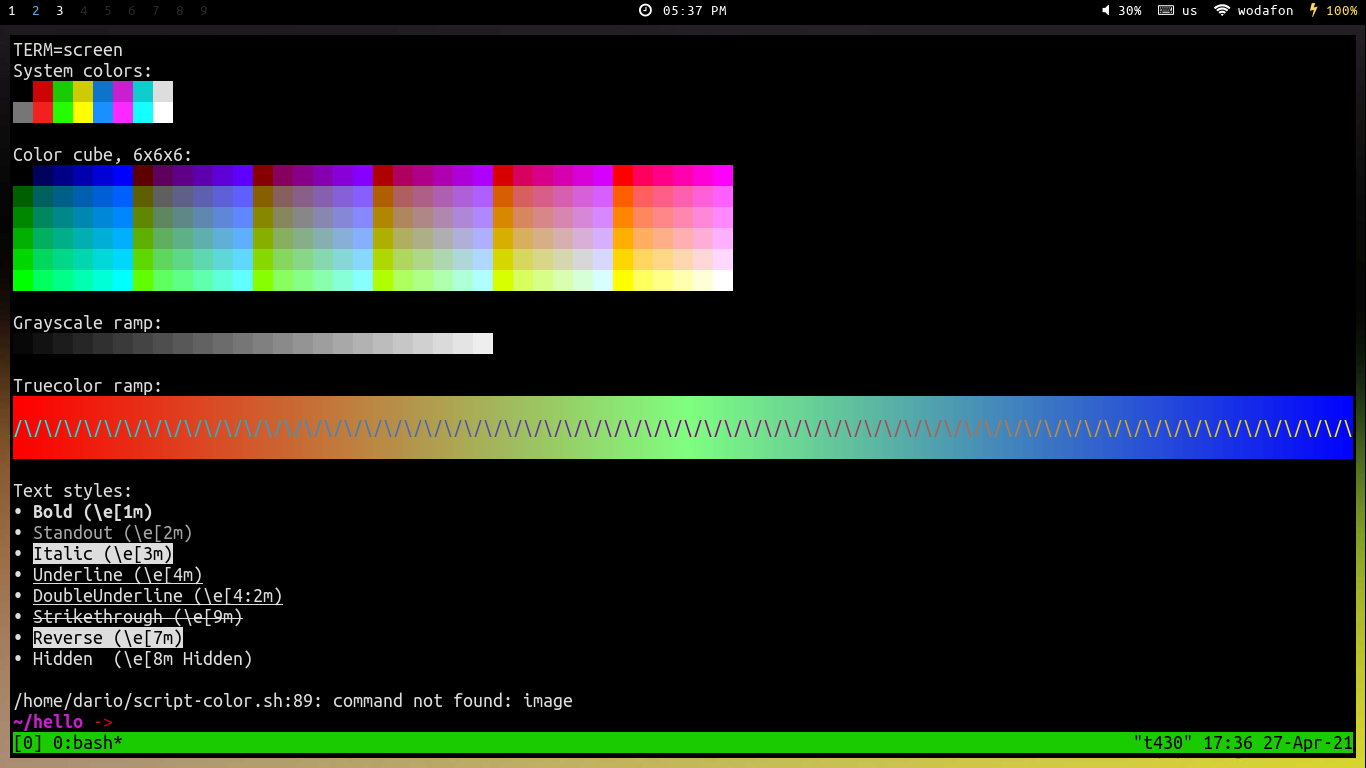The width and height of the screenshot is (1366, 768).
Task: Click the volume speaker icon
Action: [x=1106, y=10]
